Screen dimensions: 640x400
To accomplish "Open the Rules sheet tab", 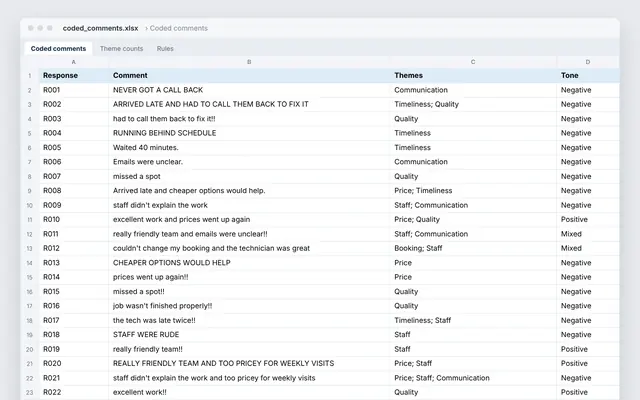I will coord(165,49).
